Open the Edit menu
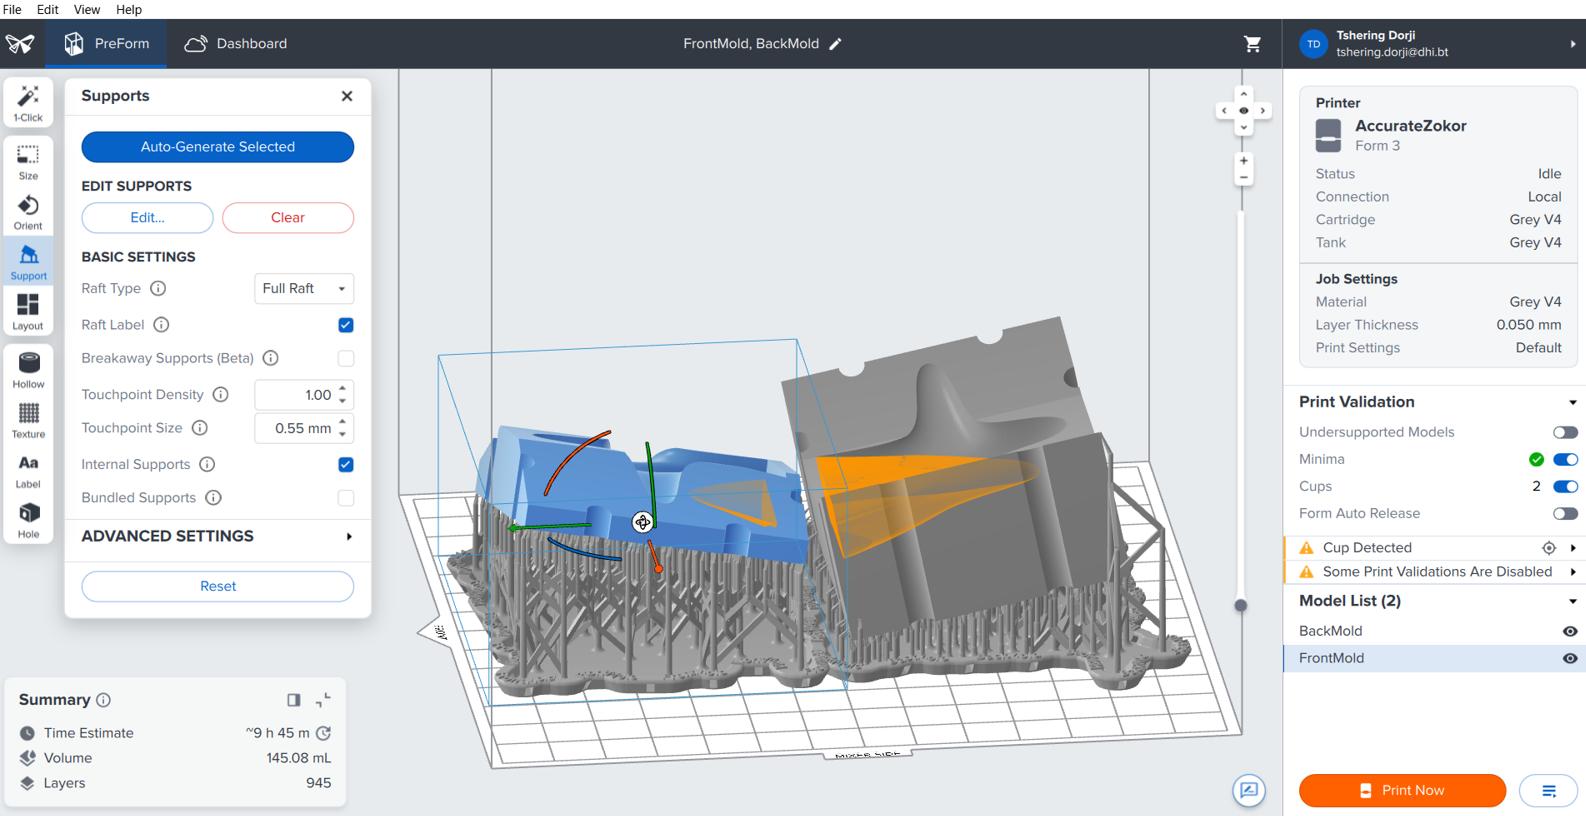The image size is (1586, 816). pyautogui.click(x=48, y=9)
